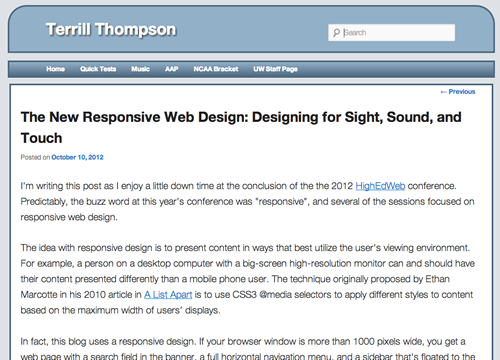Click '@media' in the CSS3 sentence
Image resolution: width=500 pixels, height=360 pixels.
point(275,295)
